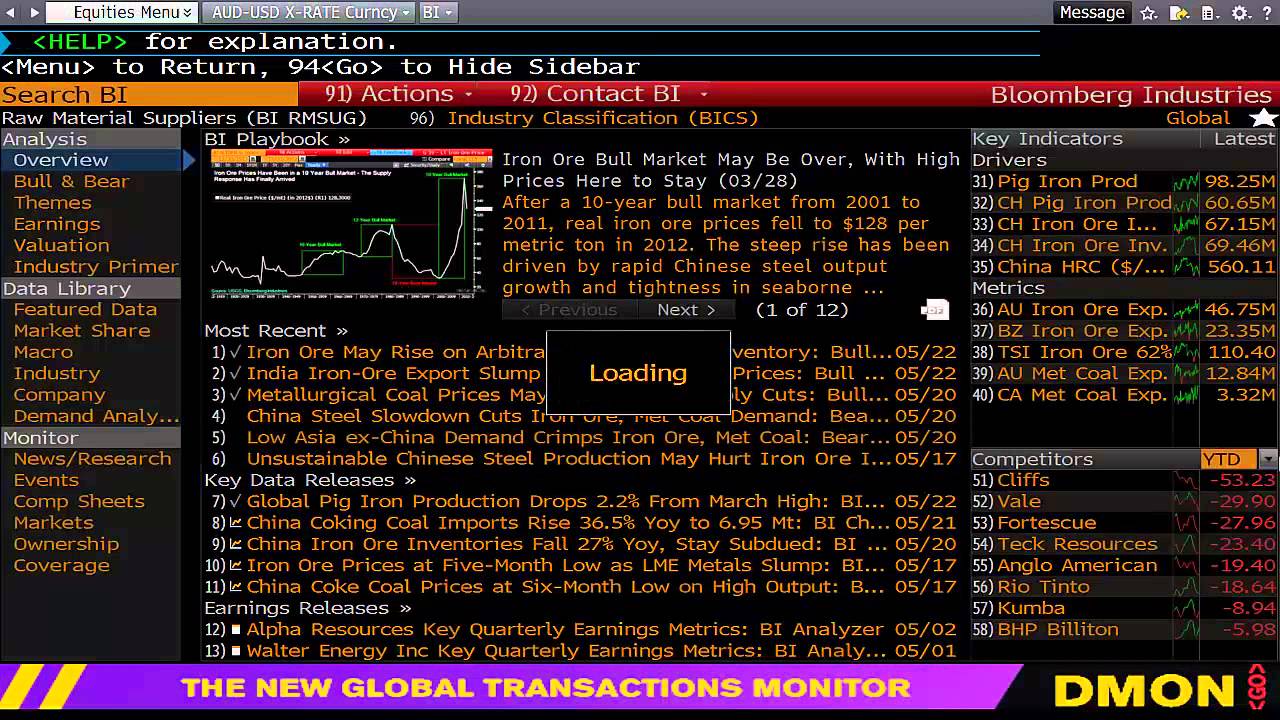Image resolution: width=1280 pixels, height=720 pixels.
Task: Click Next in the BI Playbook pager
Action: (686, 310)
